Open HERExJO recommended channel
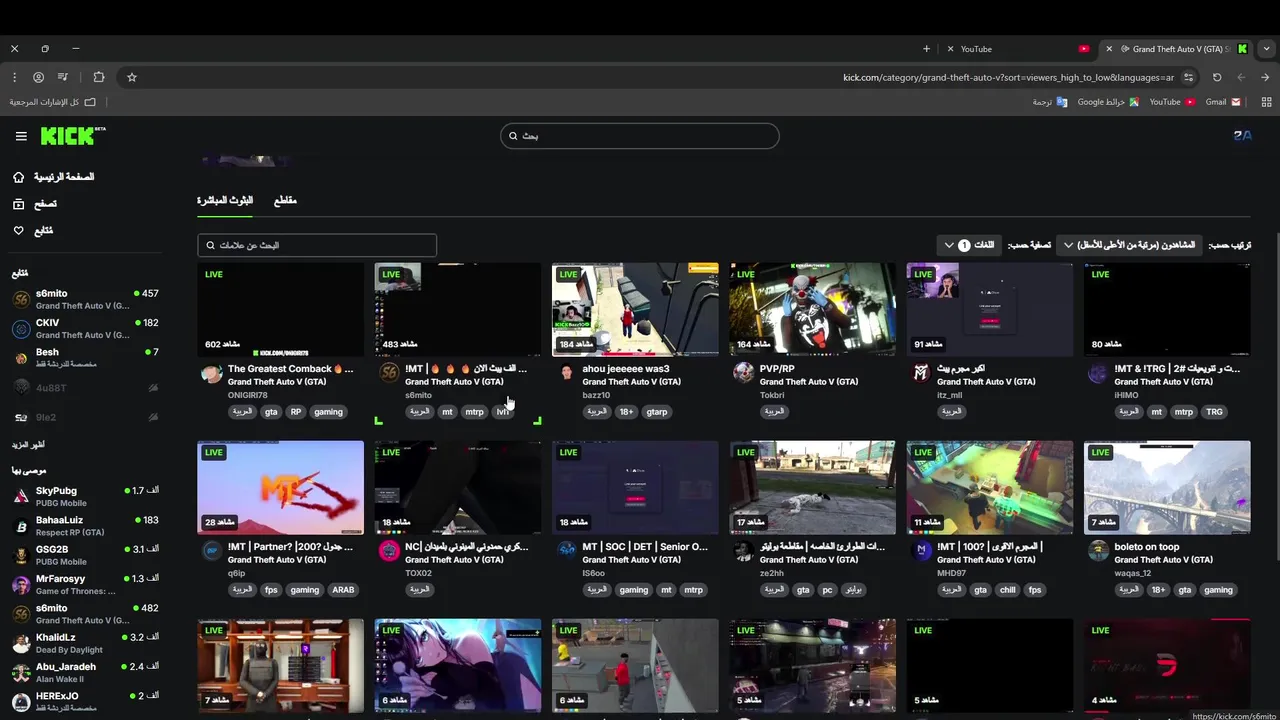 (85, 701)
